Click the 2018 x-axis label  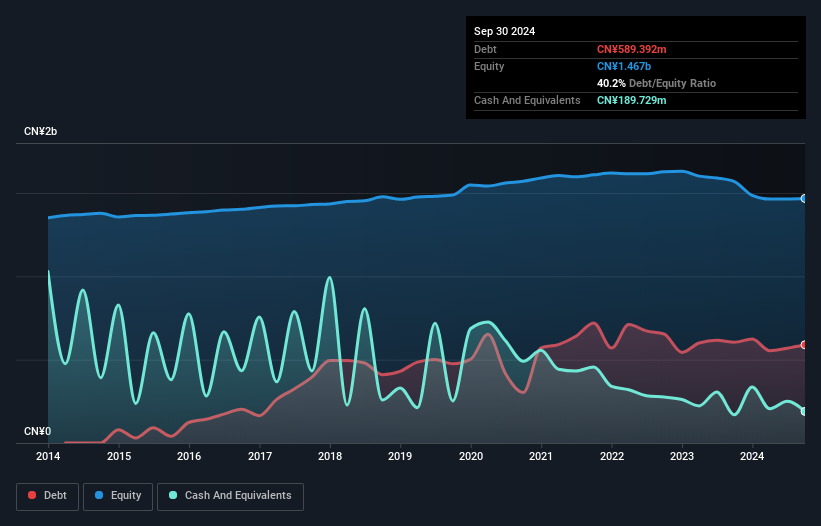[x=330, y=457]
